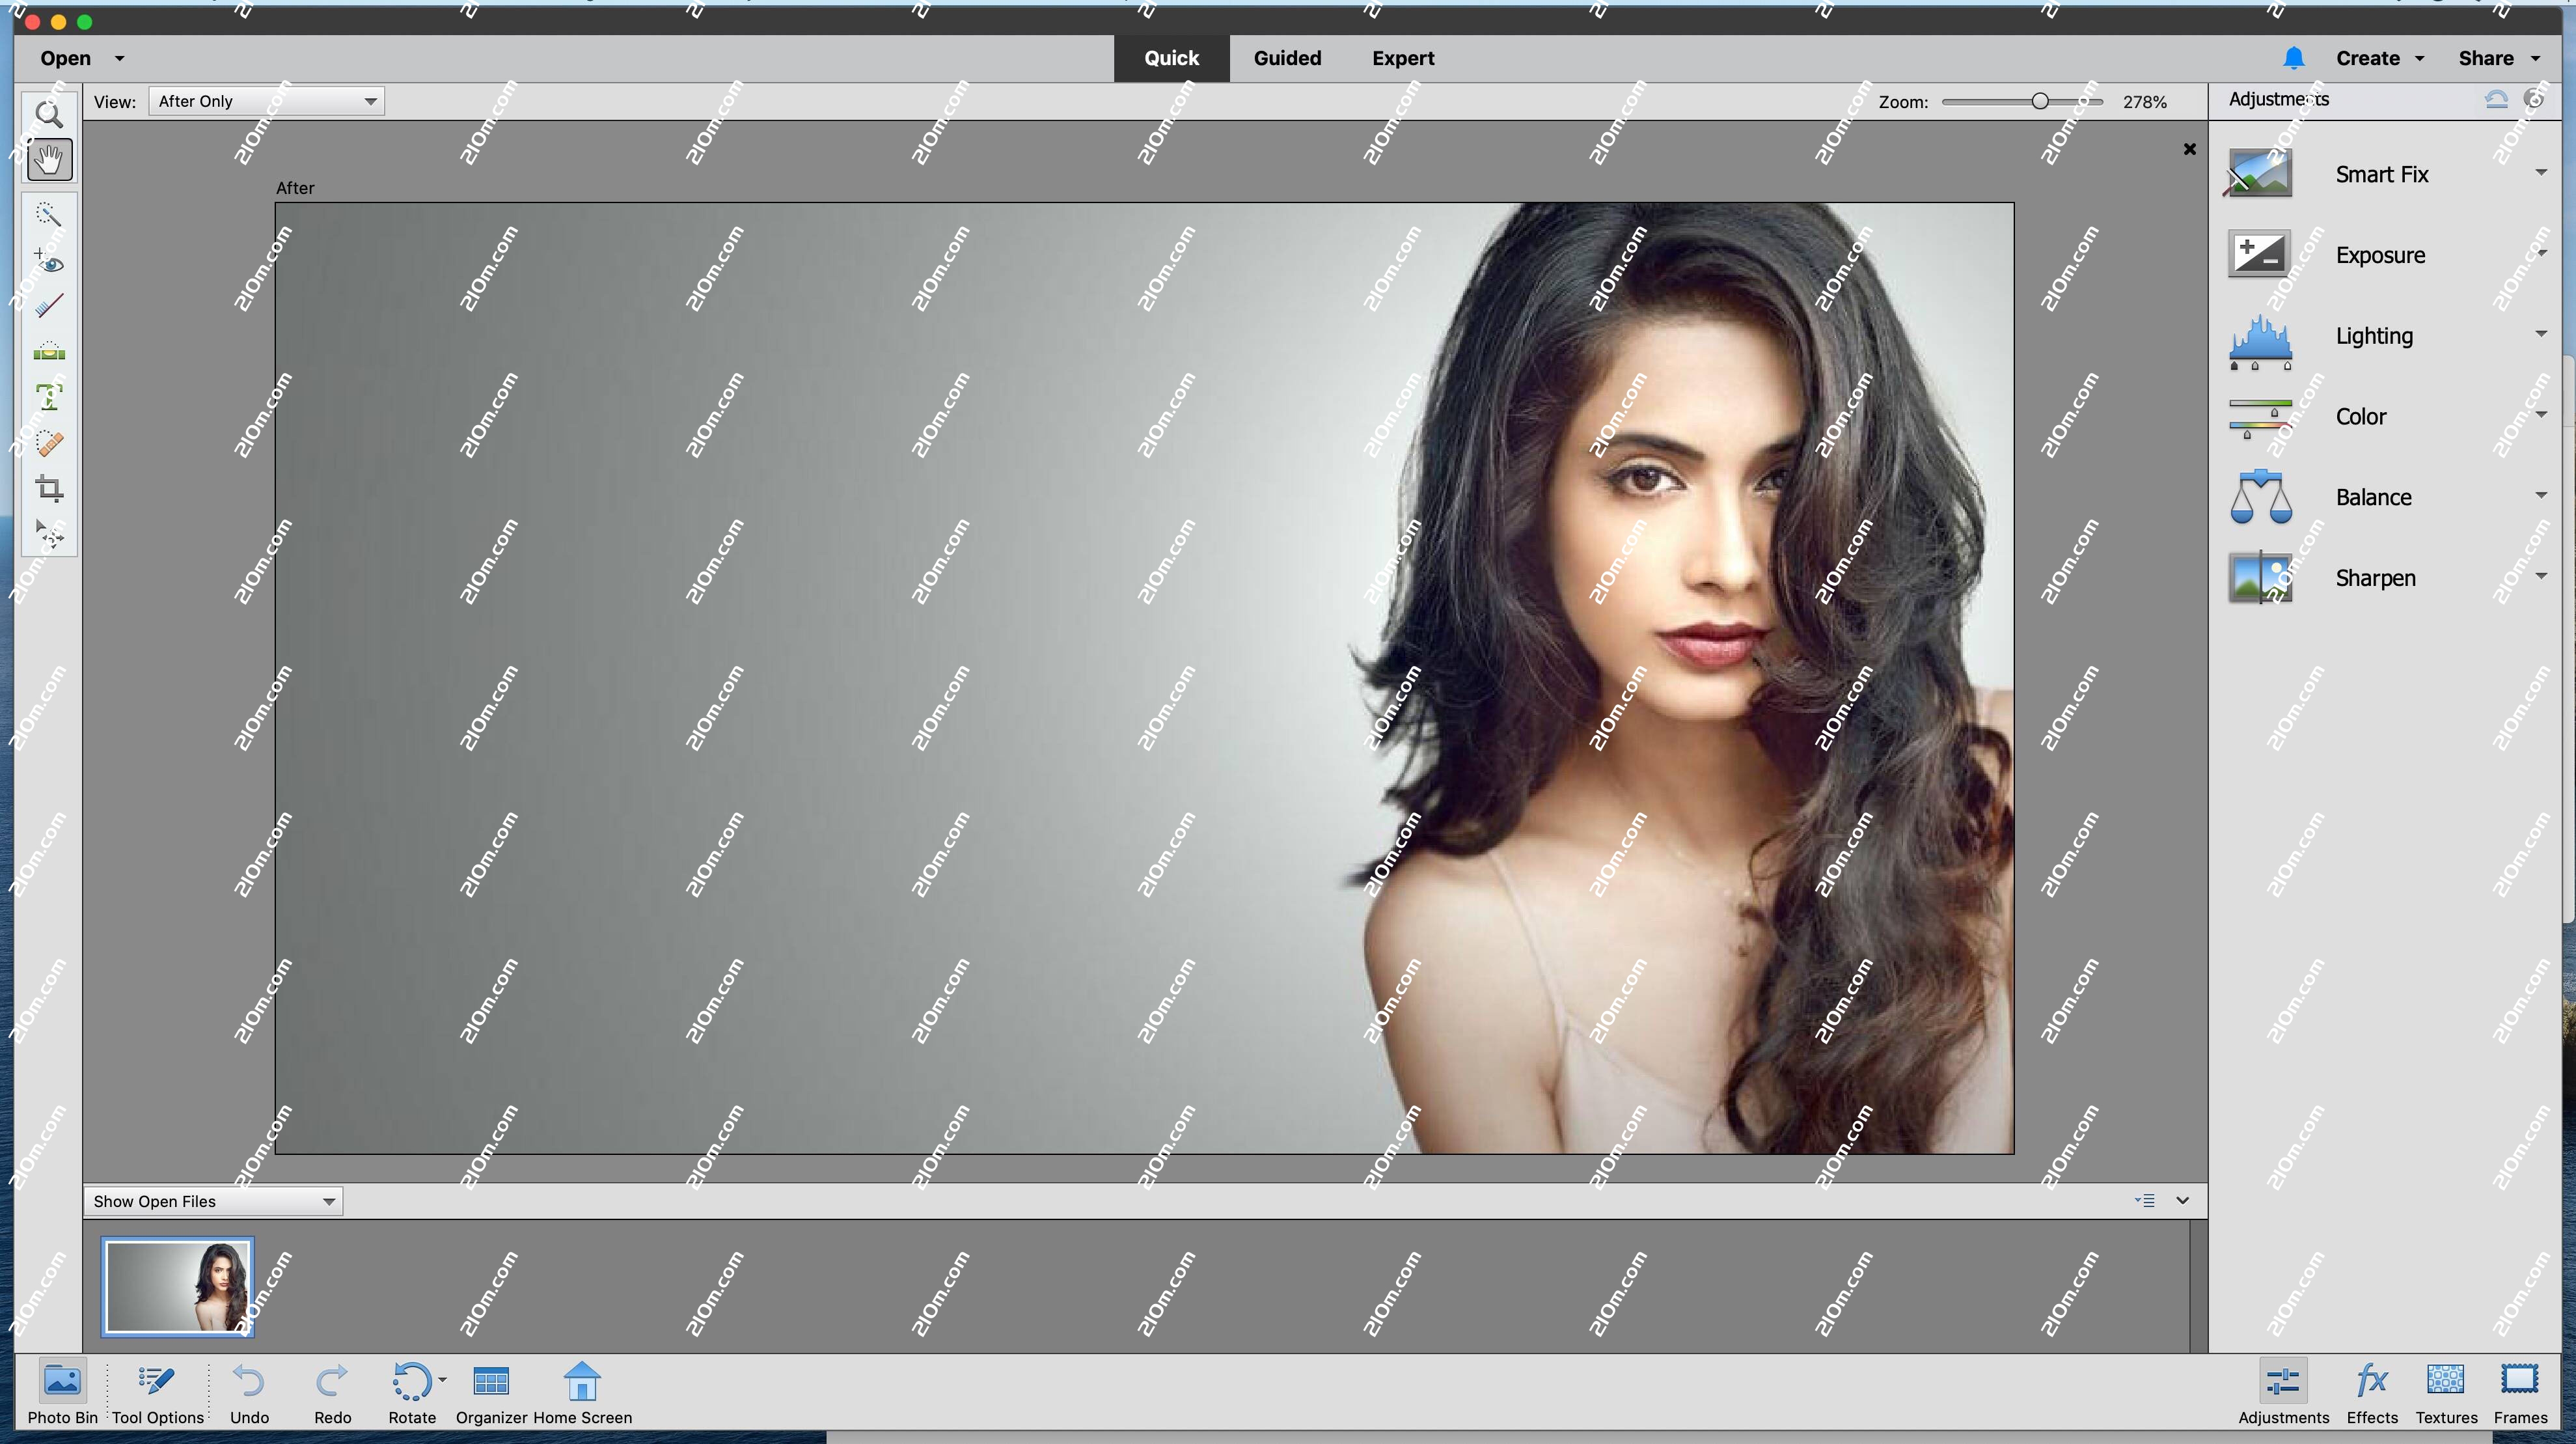Collapse the Photo Bin chevron
The height and width of the screenshot is (1444, 2576).
(x=2182, y=1200)
